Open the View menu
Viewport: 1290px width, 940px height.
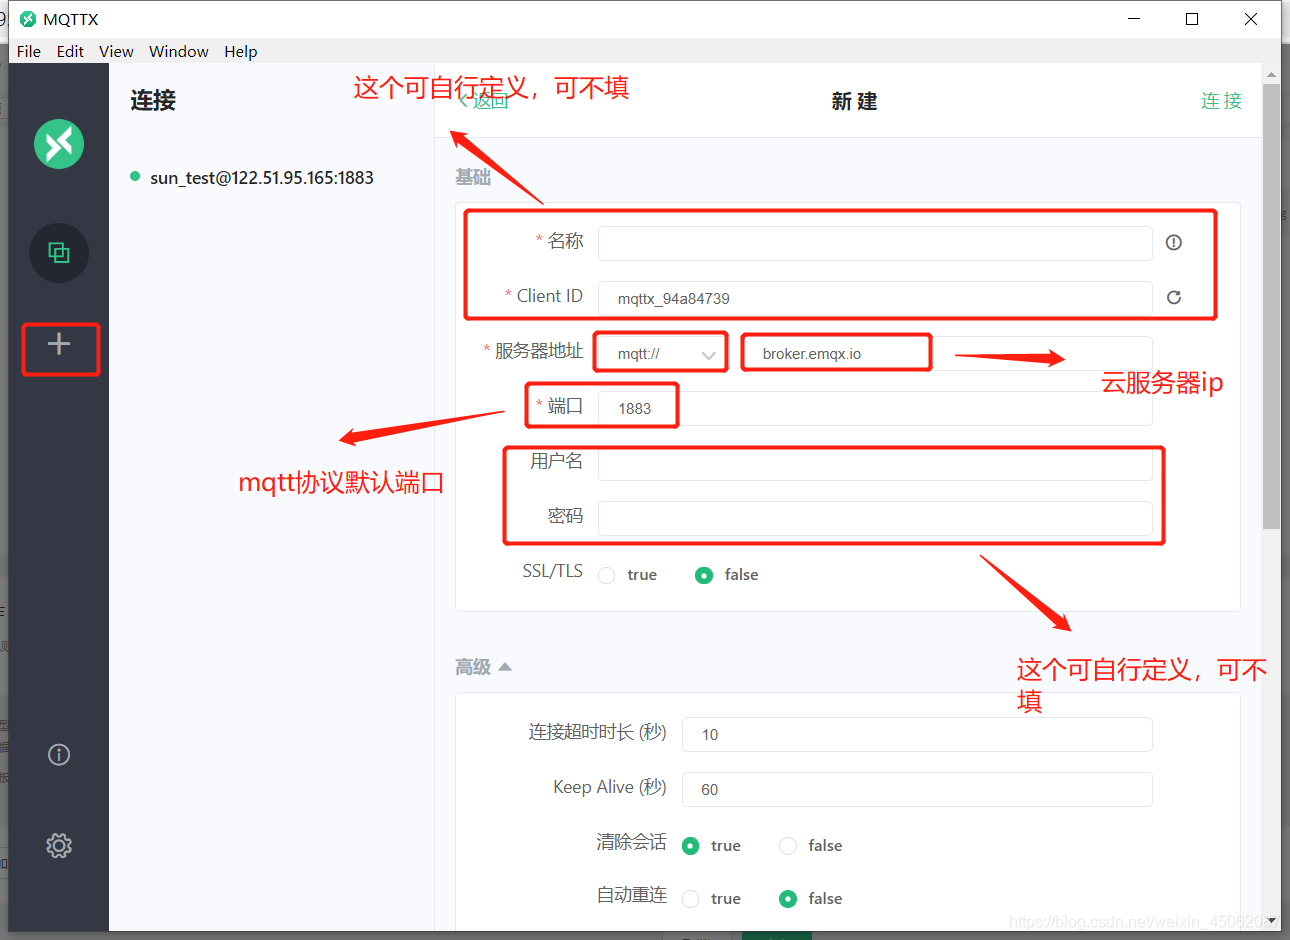tap(116, 51)
